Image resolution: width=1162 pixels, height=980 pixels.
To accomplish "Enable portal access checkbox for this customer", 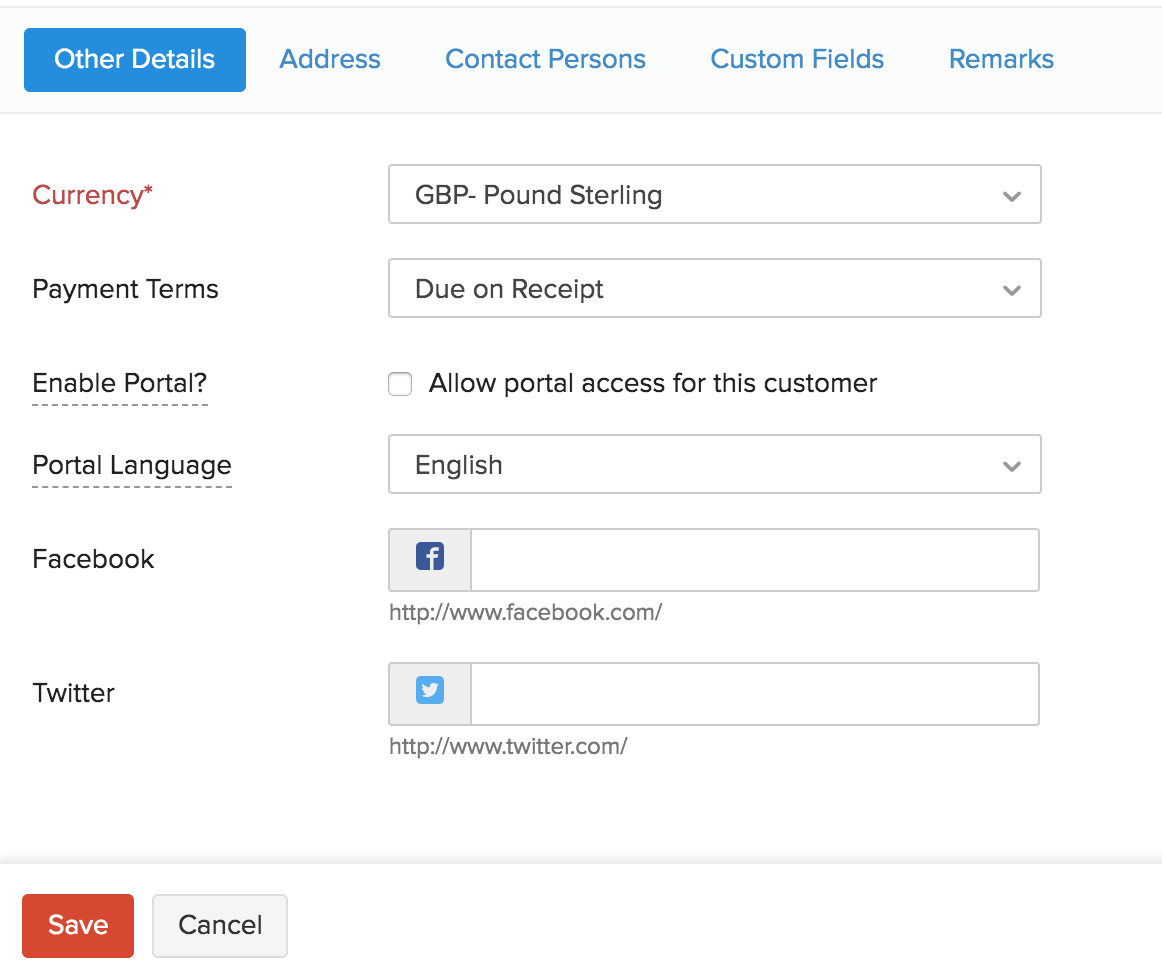I will [x=400, y=384].
